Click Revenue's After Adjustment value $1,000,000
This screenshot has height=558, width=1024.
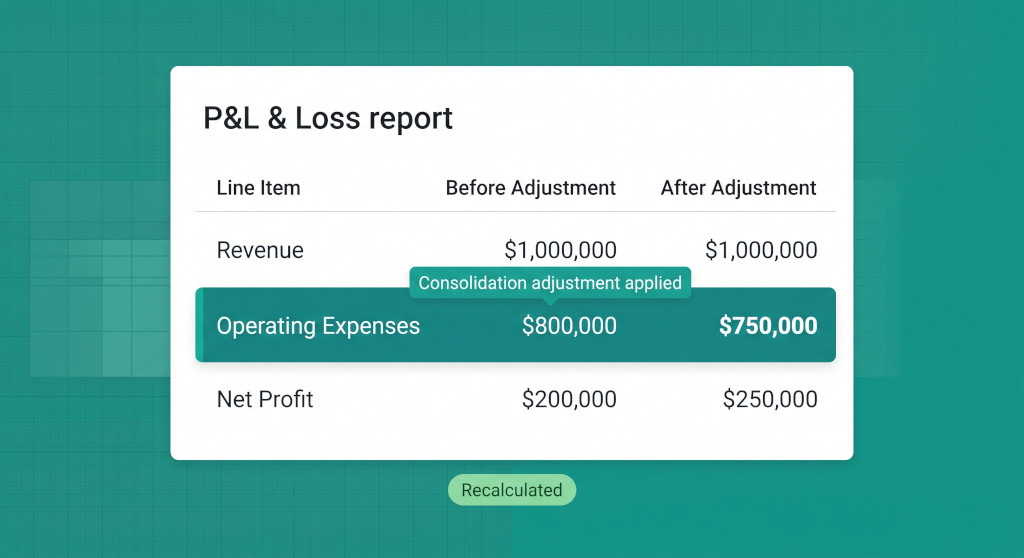pyautogui.click(x=761, y=250)
